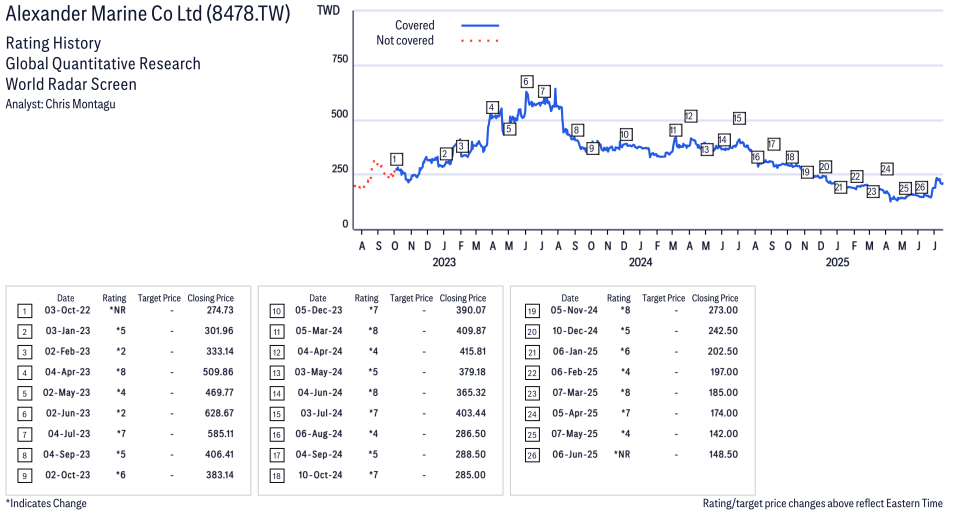
Task: Click the date 07-Mar-25
Action: (x=575, y=393)
